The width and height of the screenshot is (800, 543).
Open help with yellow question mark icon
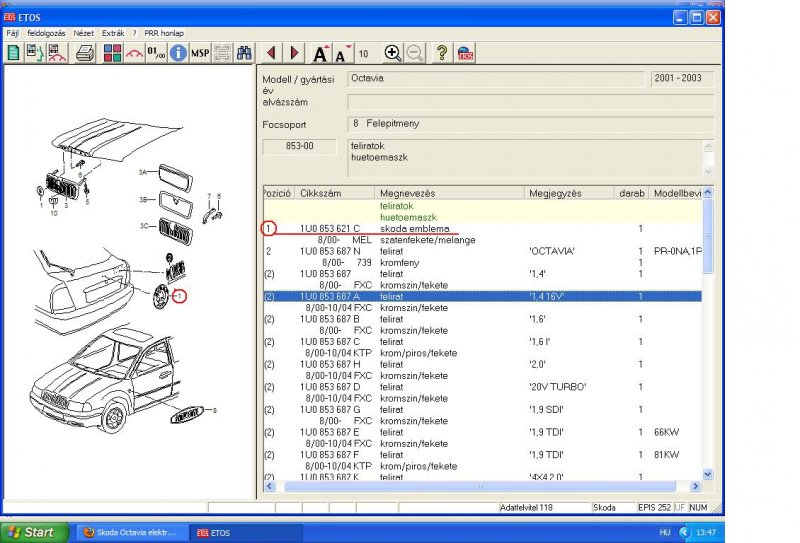click(442, 53)
